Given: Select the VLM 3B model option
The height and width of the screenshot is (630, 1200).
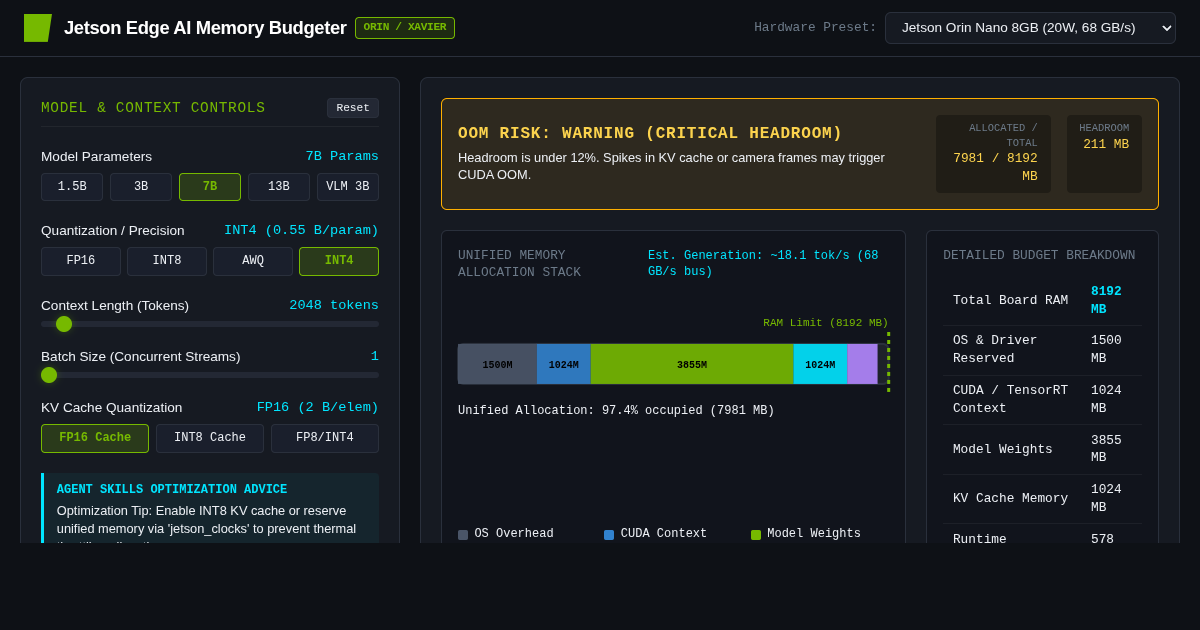Looking at the screenshot, I should tap(348, 187).
